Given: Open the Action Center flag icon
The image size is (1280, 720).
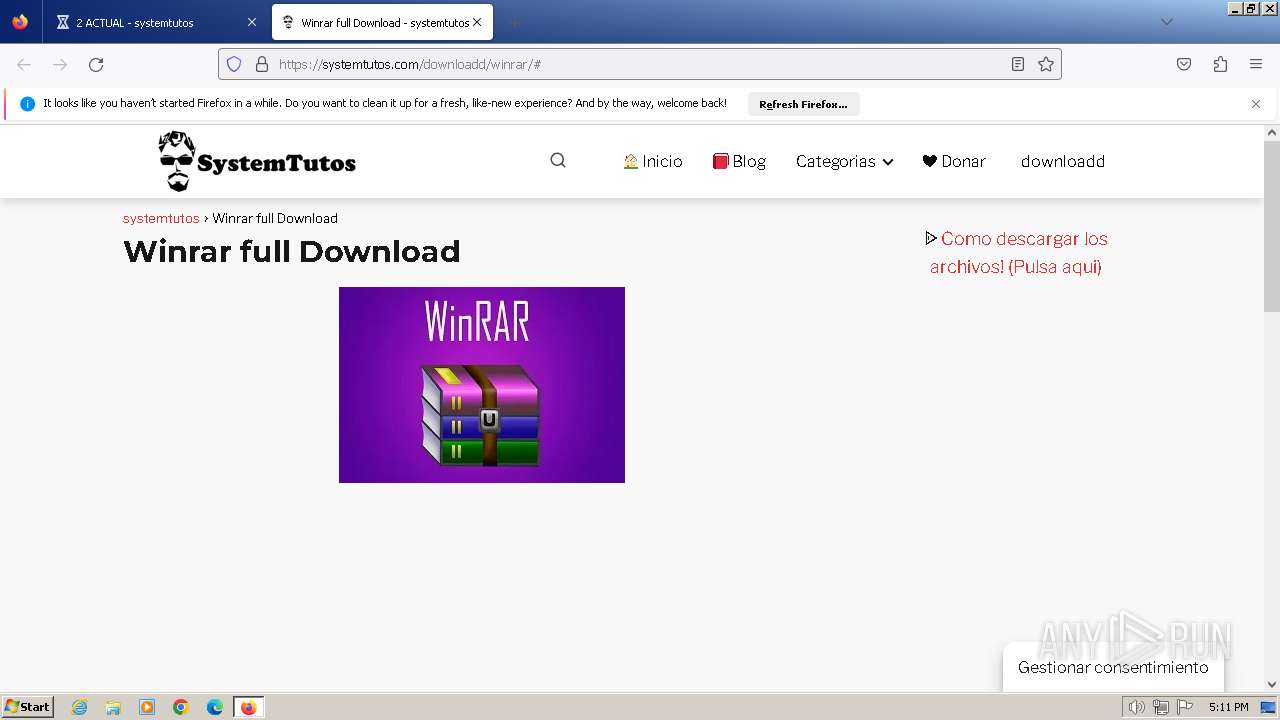Looking at the screenshot, I should [x=1185, y=707].
